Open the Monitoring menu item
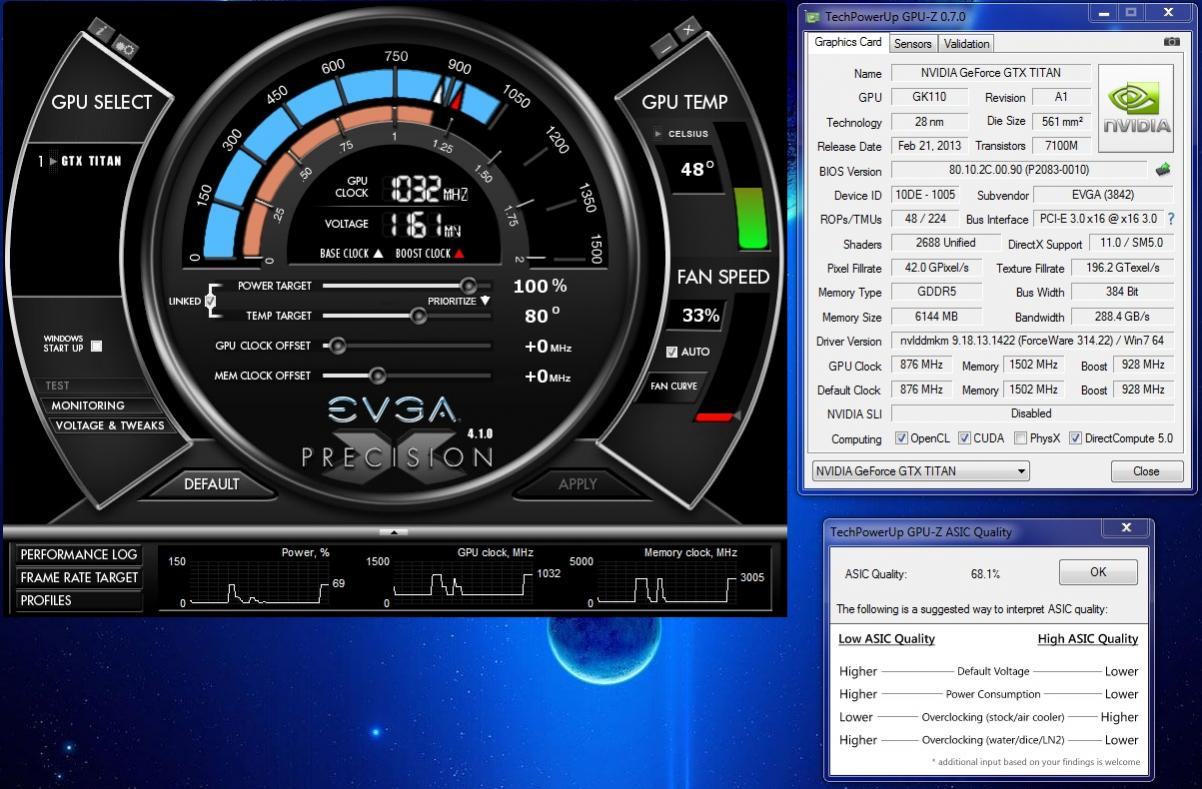 click(88, 405)
